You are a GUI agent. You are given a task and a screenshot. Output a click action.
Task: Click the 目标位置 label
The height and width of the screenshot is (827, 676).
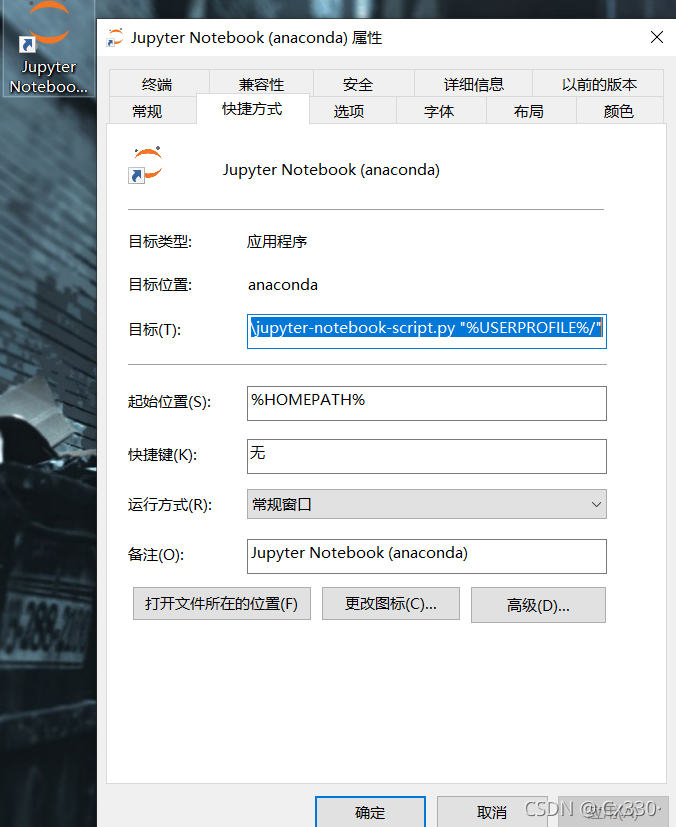click(x=160, y=285)
